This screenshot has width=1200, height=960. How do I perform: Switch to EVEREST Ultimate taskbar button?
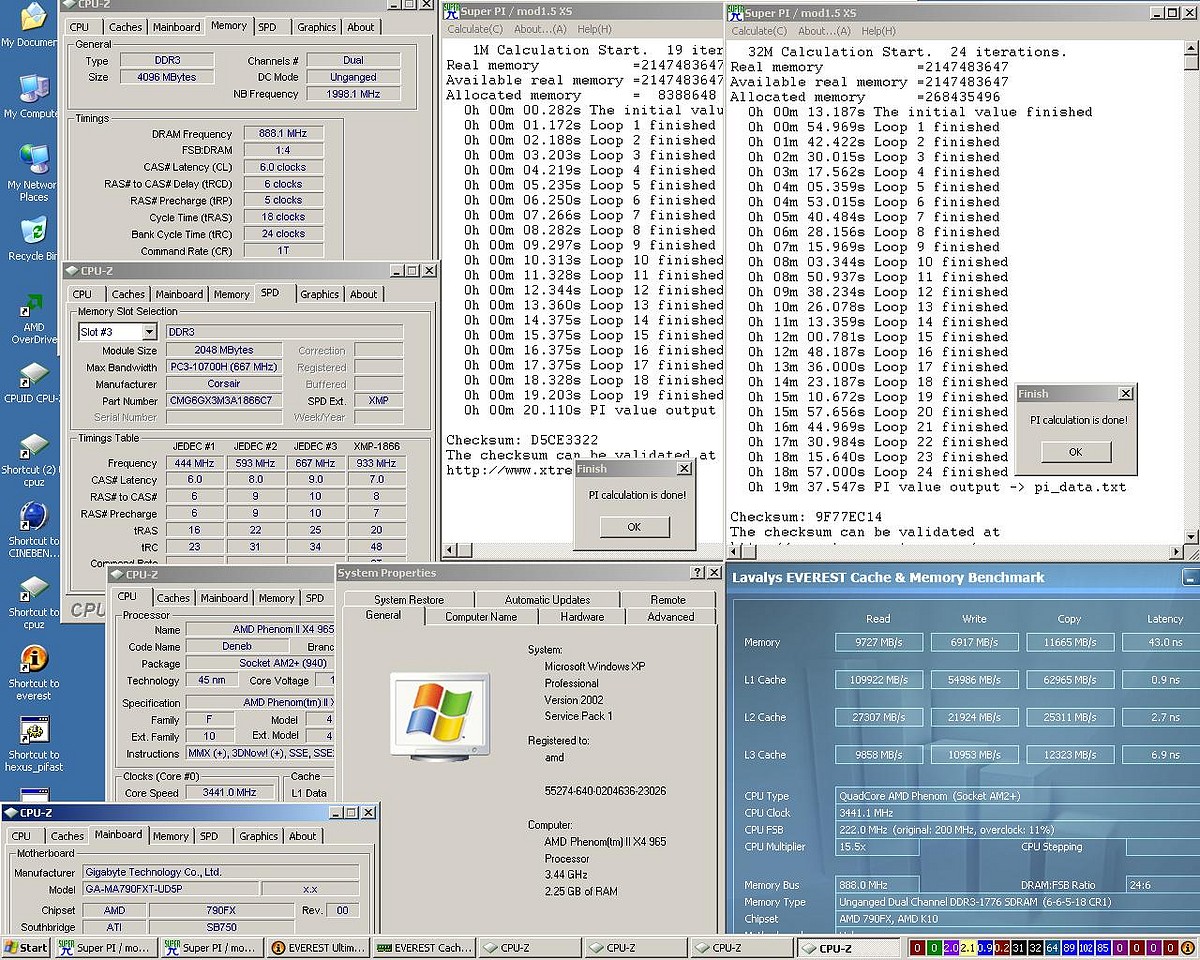pos(317,948)
